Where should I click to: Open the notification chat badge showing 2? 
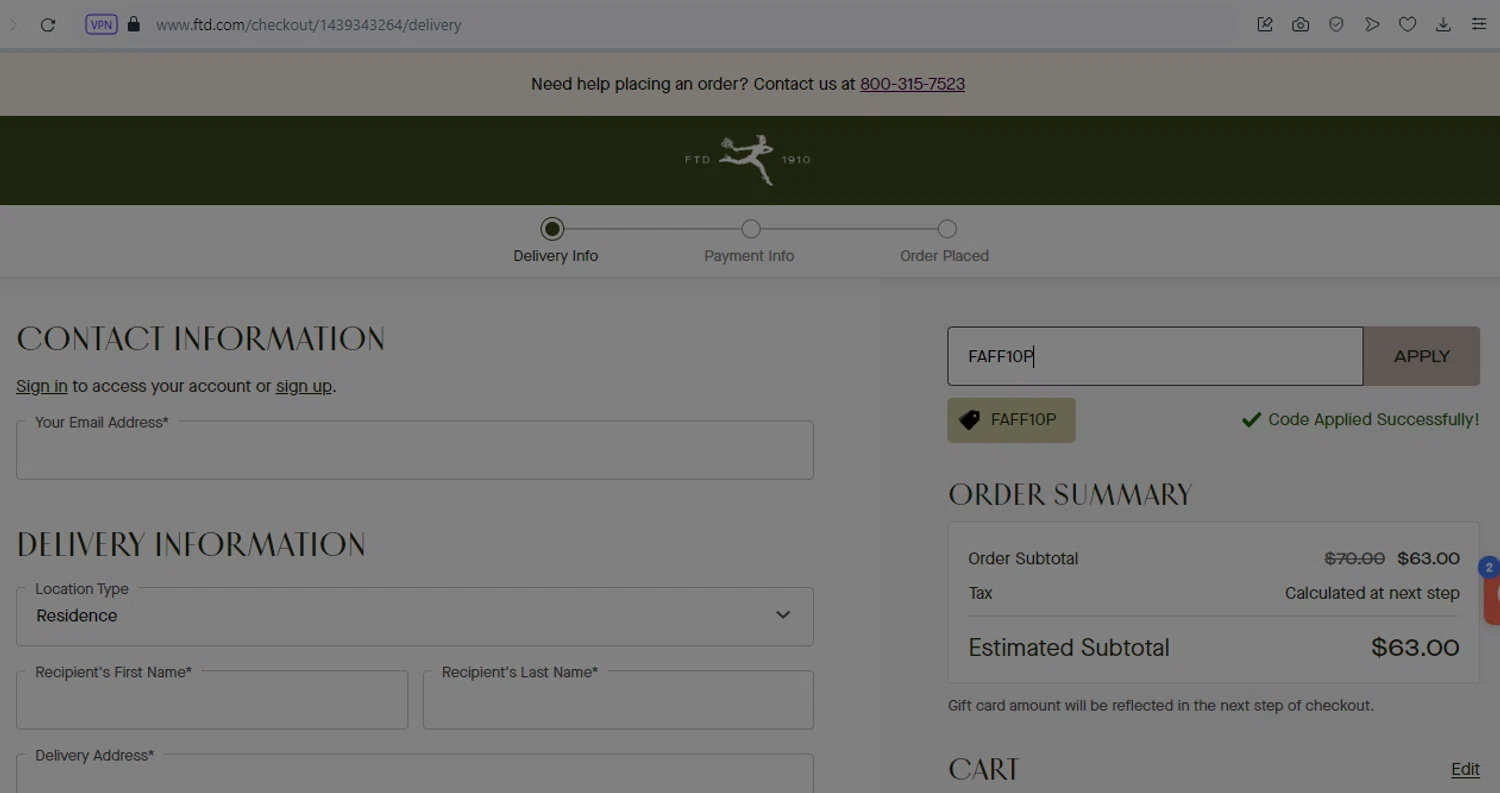1489,567
